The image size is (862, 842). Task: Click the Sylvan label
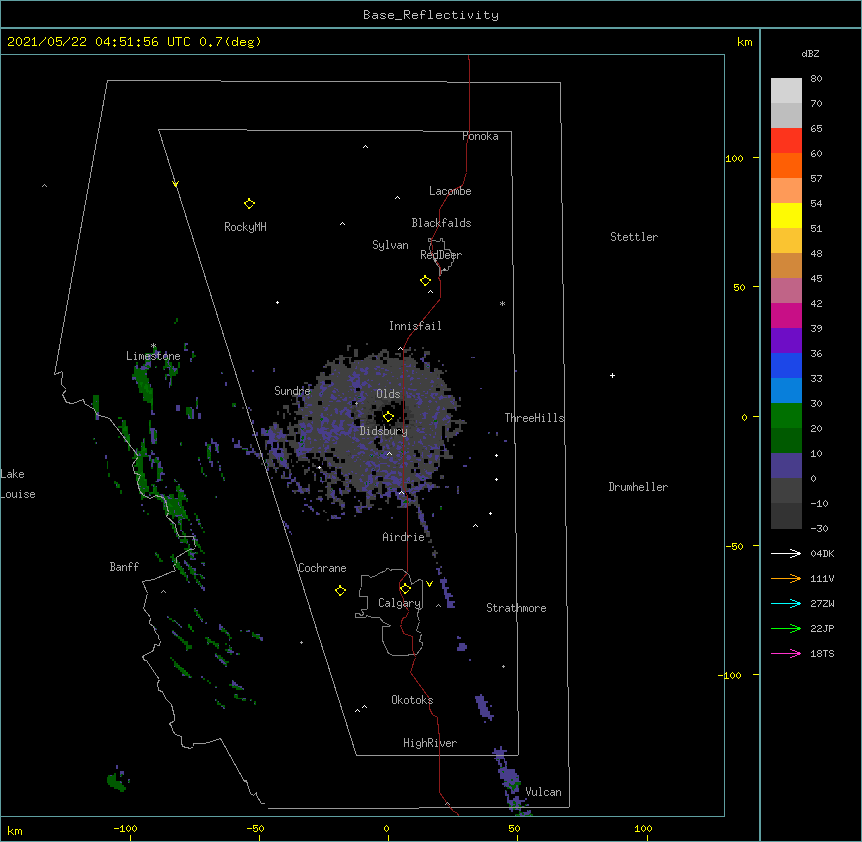pyautogui.click(x=390, y=245)
